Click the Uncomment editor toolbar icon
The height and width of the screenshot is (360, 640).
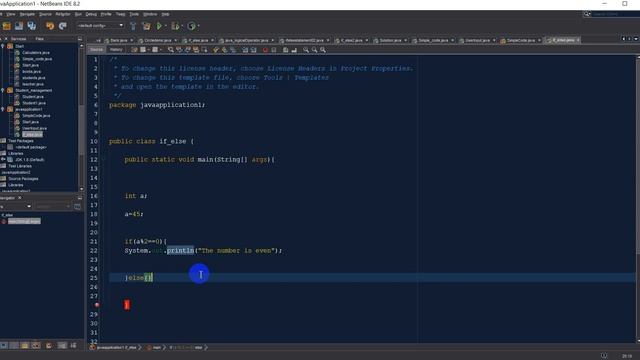295,50
